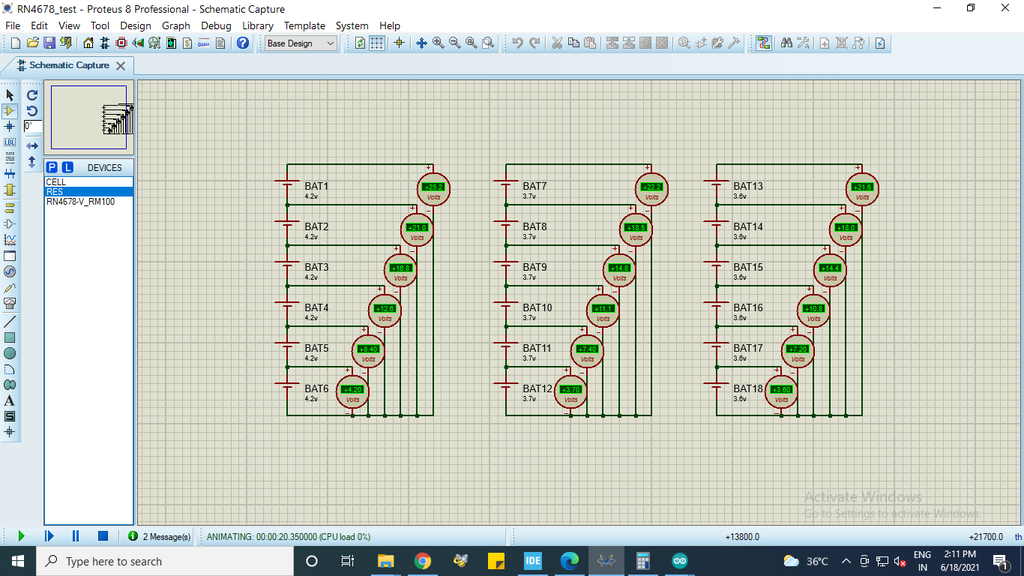
Task: Select the Component Mode tool
Action: point(9,110)
